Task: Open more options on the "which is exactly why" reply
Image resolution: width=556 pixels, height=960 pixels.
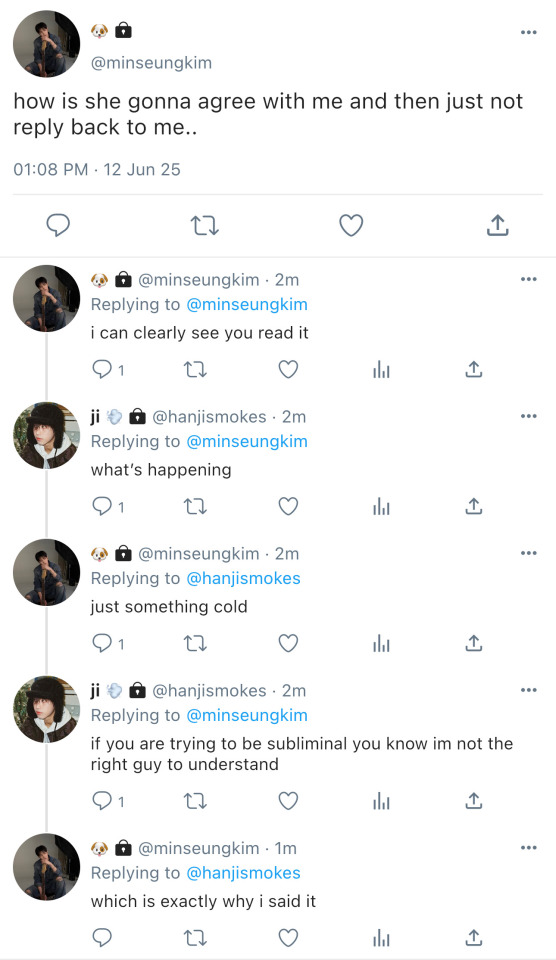Action: pyautogui.click(x=528, y=848)
